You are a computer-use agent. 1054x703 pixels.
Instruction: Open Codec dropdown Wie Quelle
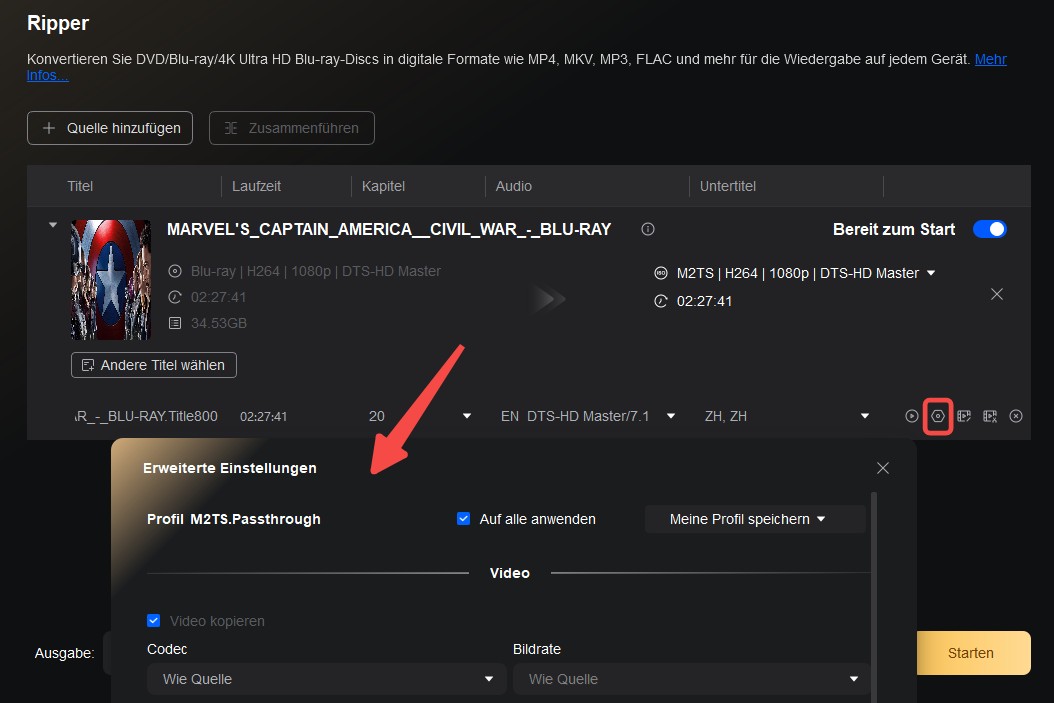(327, 679)
